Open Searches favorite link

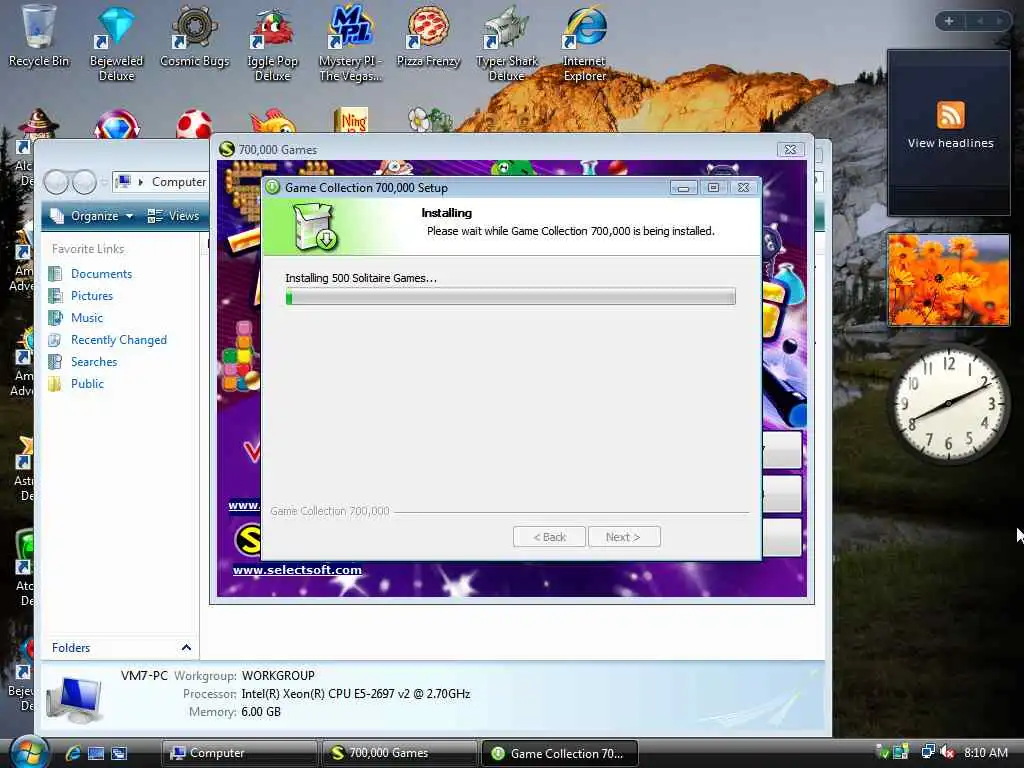[94, 362]
